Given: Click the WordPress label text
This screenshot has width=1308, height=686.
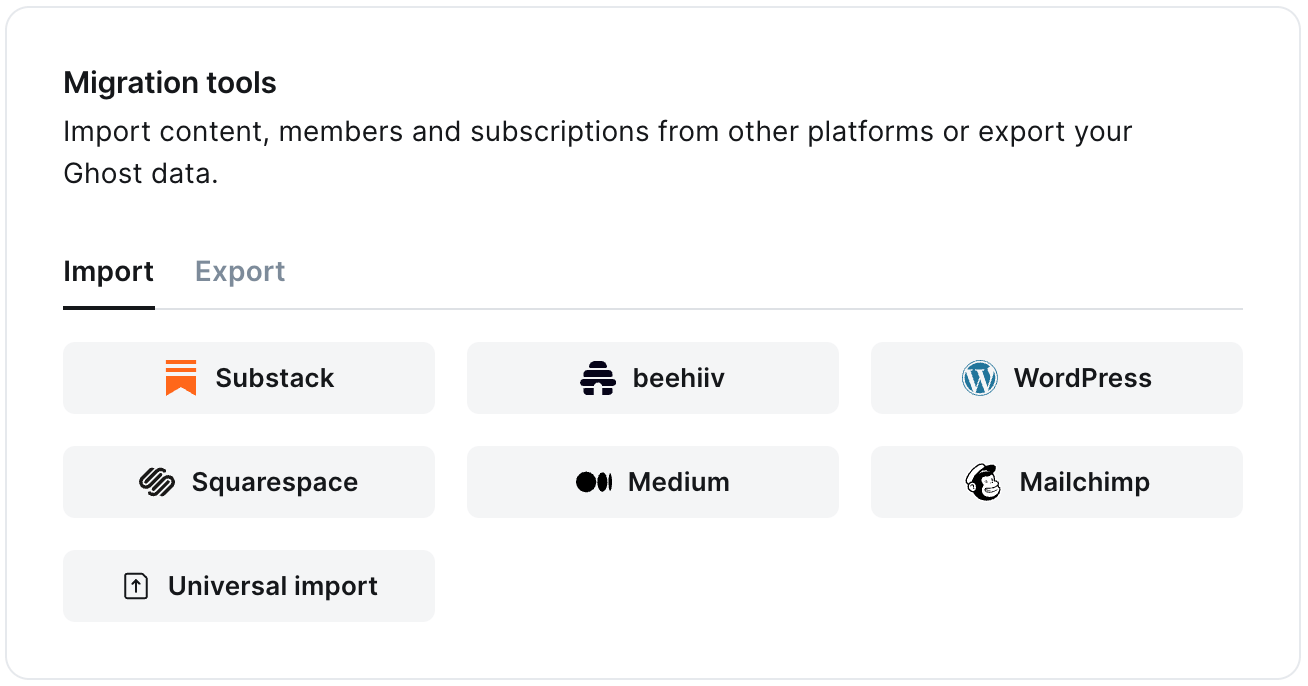Looking at the screenshot, I should (1084, 378).
